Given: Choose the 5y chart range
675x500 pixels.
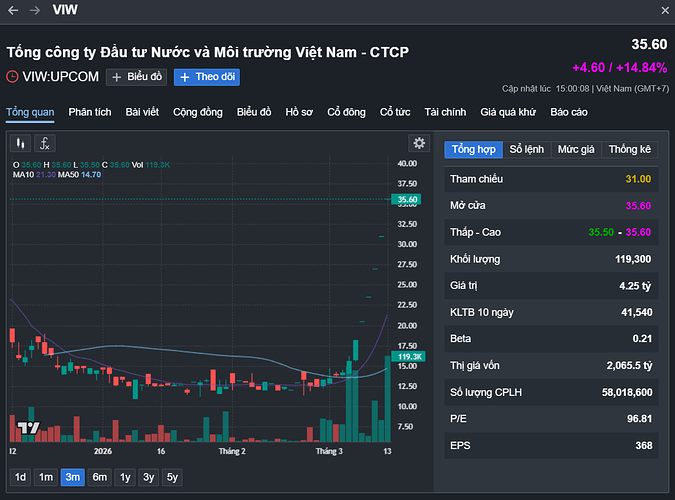Looking at the screenshot, I should point(173,477).
